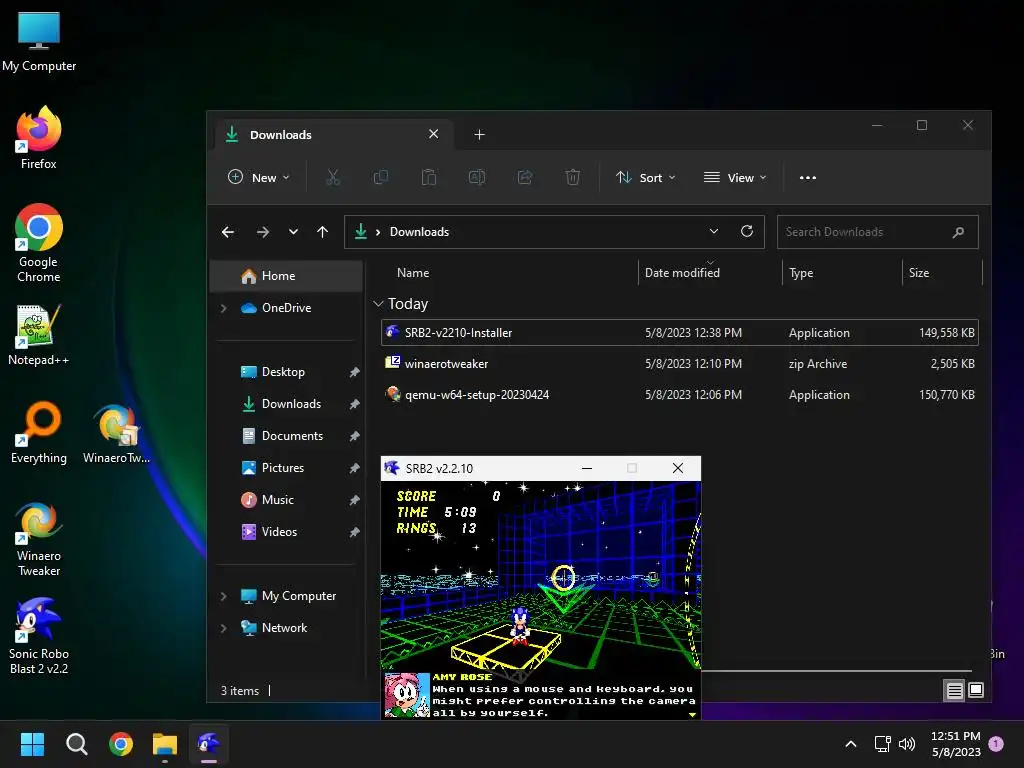Viewport: 1024px width, 768px height.
Task: Open the New item dropdown
Action: click(259, 177)
